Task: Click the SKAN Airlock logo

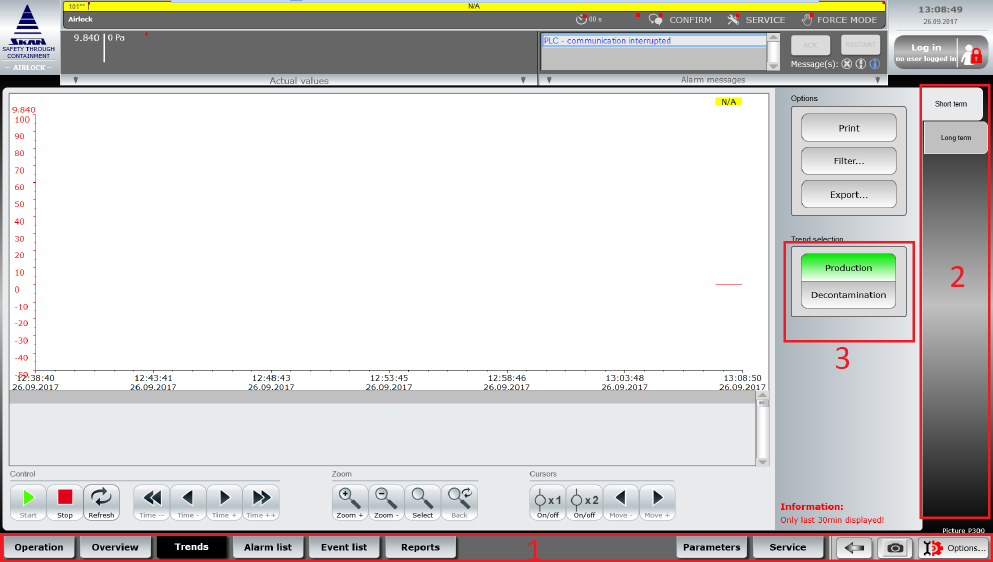Action: tap(28, 37)
